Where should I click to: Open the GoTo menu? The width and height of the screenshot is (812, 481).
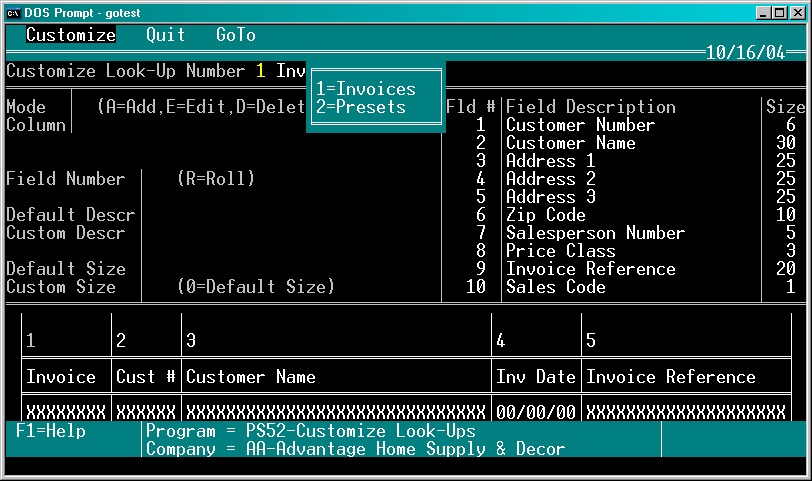point(236,35)
